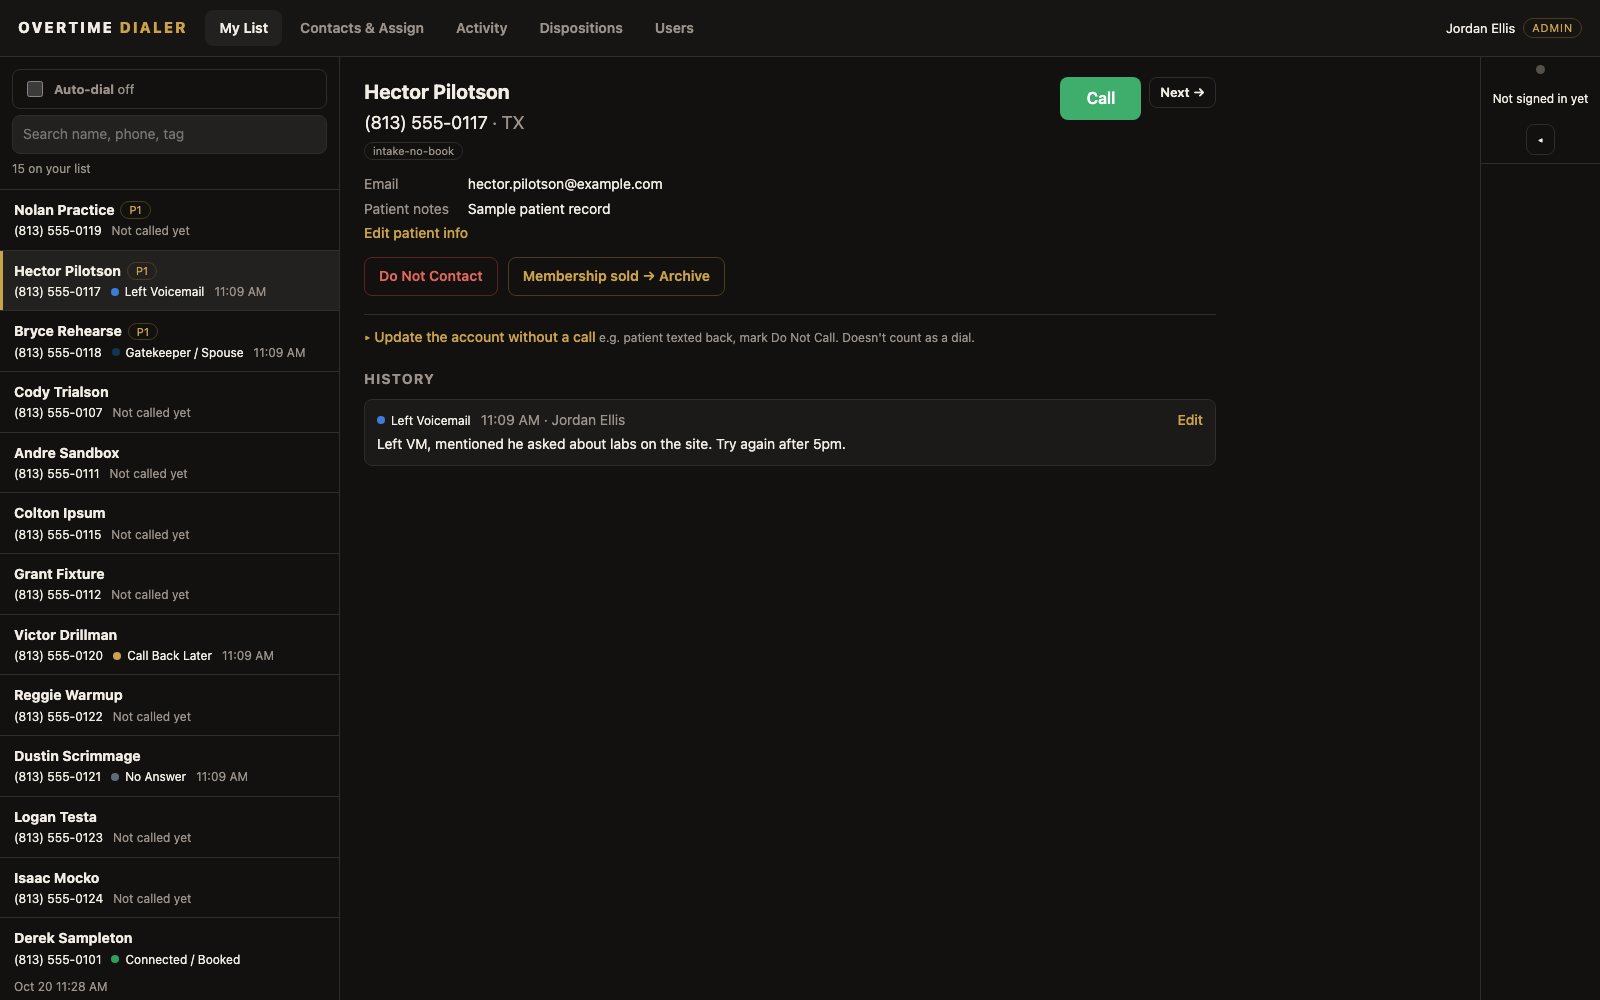Select Nolan Practice in the list
The width and height of the screenshot is (1600, 1000).
(x=170, y=220)
